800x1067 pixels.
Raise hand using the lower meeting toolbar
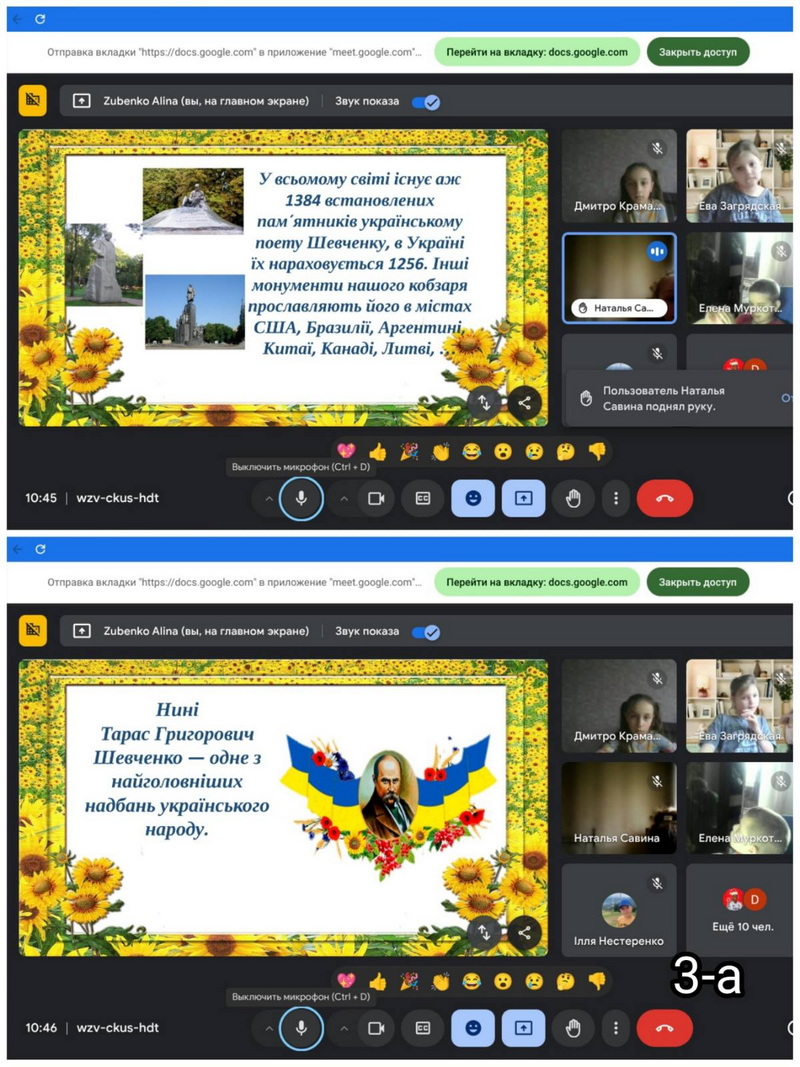click(573, 1027)
